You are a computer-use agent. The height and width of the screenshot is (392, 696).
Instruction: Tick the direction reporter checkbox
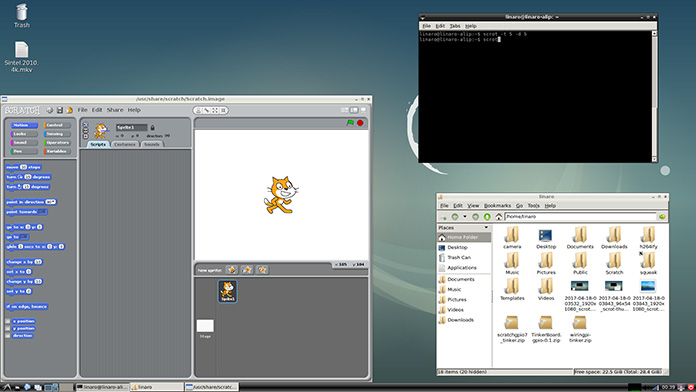[8, 336]
